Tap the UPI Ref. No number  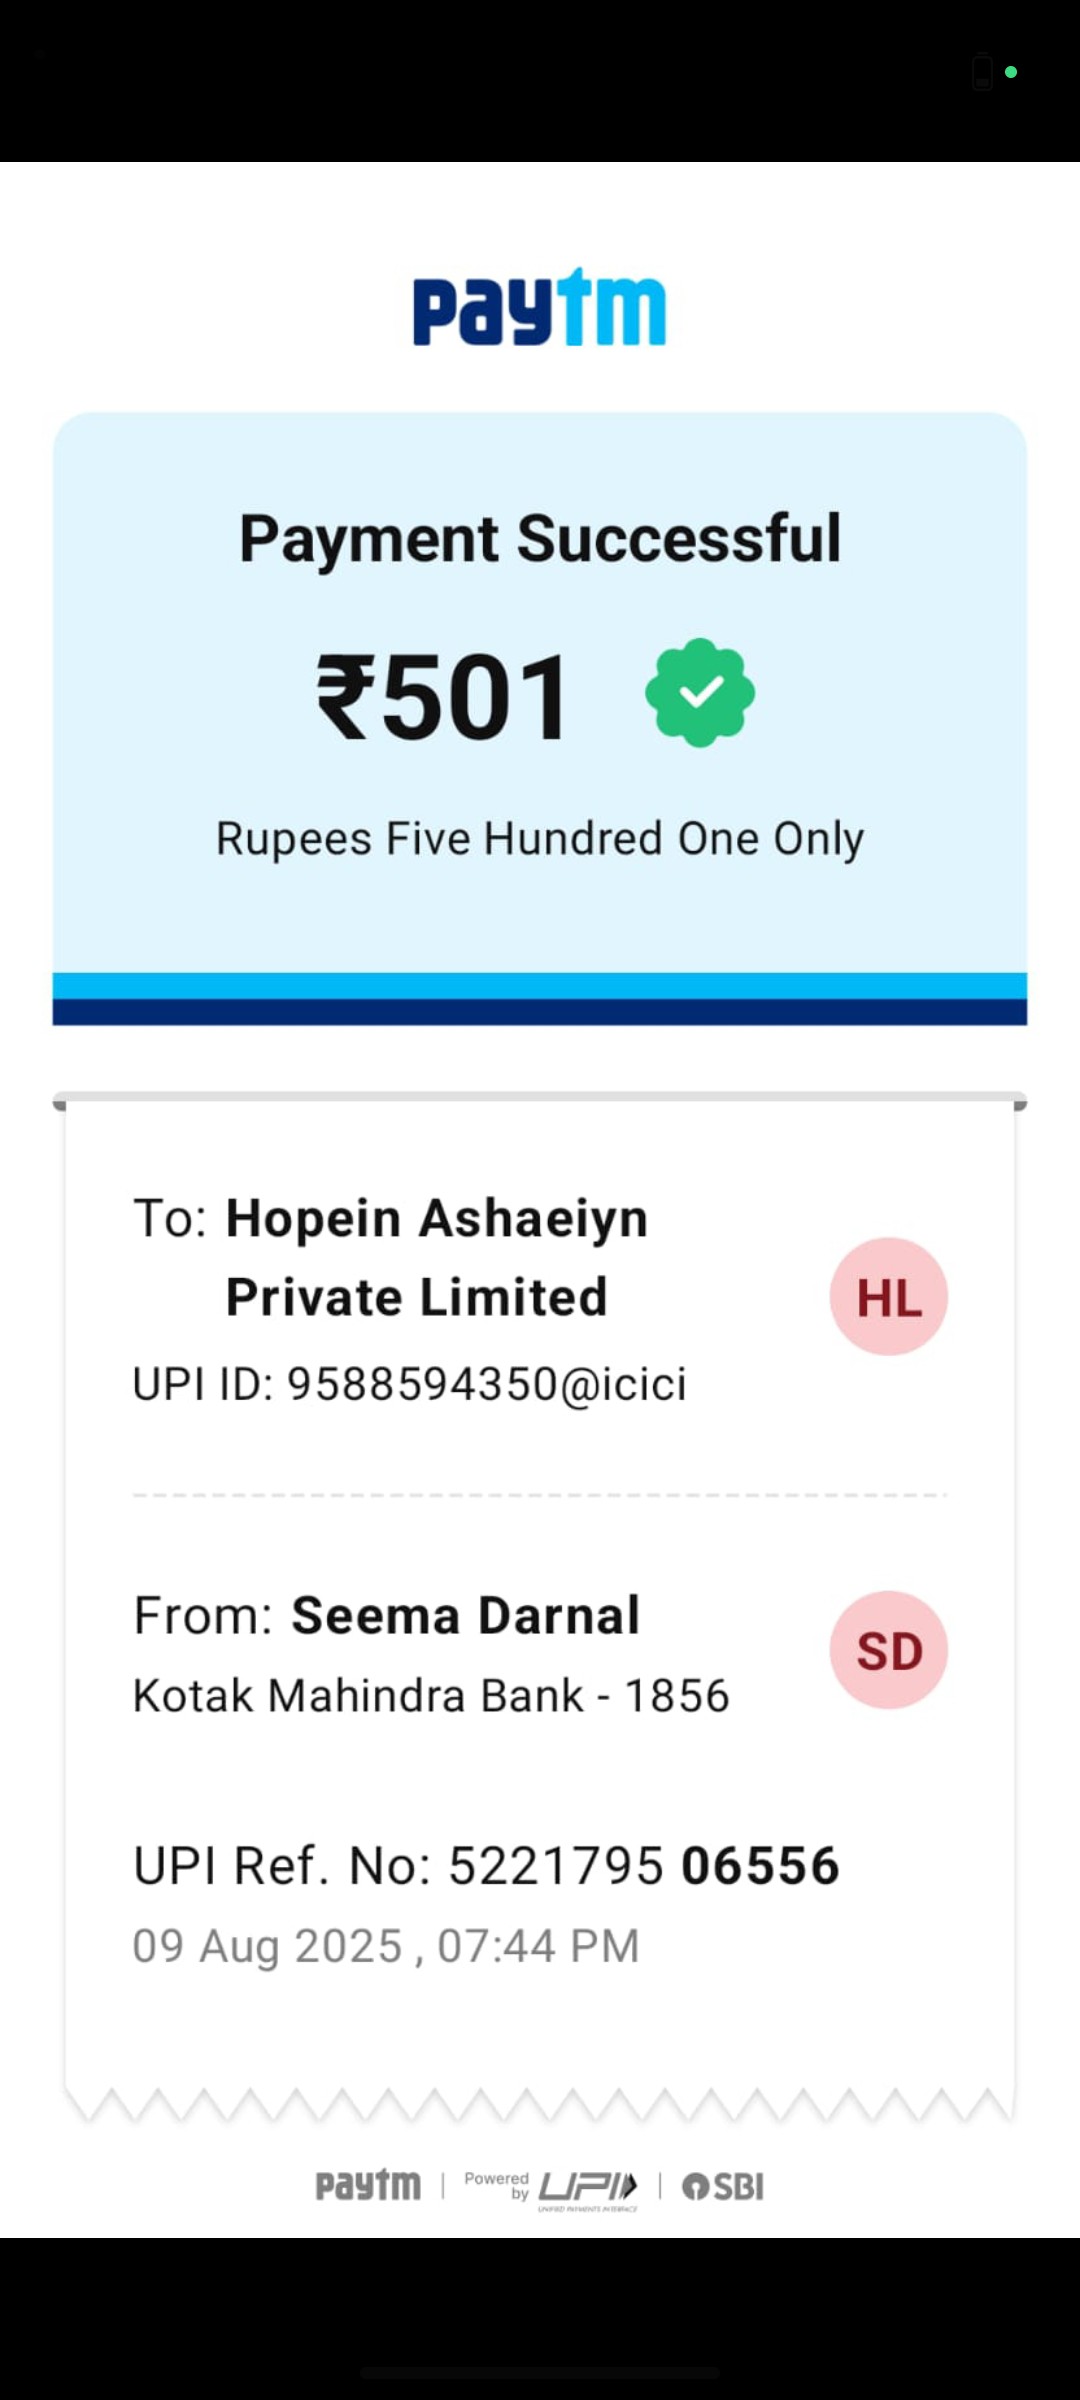pos(644,1865)
